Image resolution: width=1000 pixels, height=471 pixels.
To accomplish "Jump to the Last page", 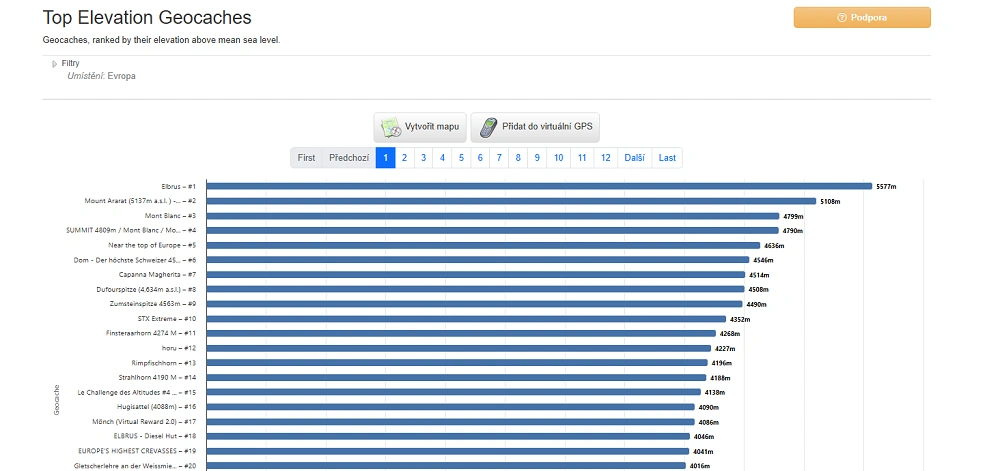I will click(667, 158).
